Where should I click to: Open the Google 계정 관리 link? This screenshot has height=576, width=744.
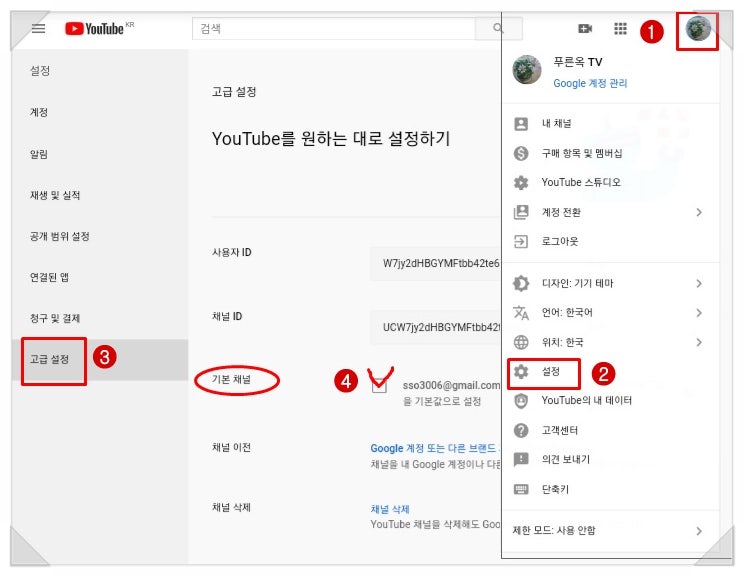point(590,84)
